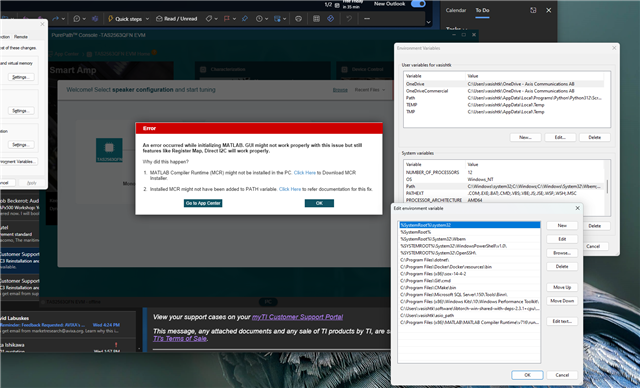The image size is (640, 388).
Task: Switch to the To Do tab
Action: click(x=482, y=10)
